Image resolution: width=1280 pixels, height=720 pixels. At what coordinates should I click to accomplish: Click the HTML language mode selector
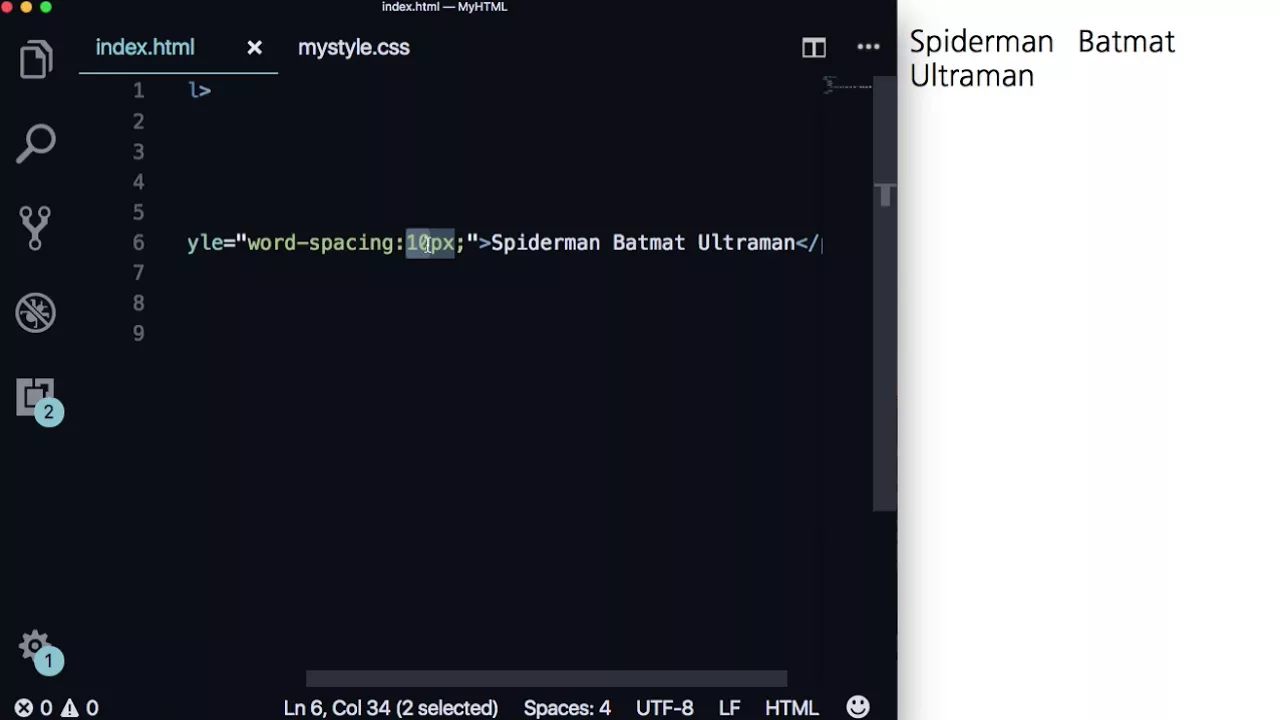792,708
